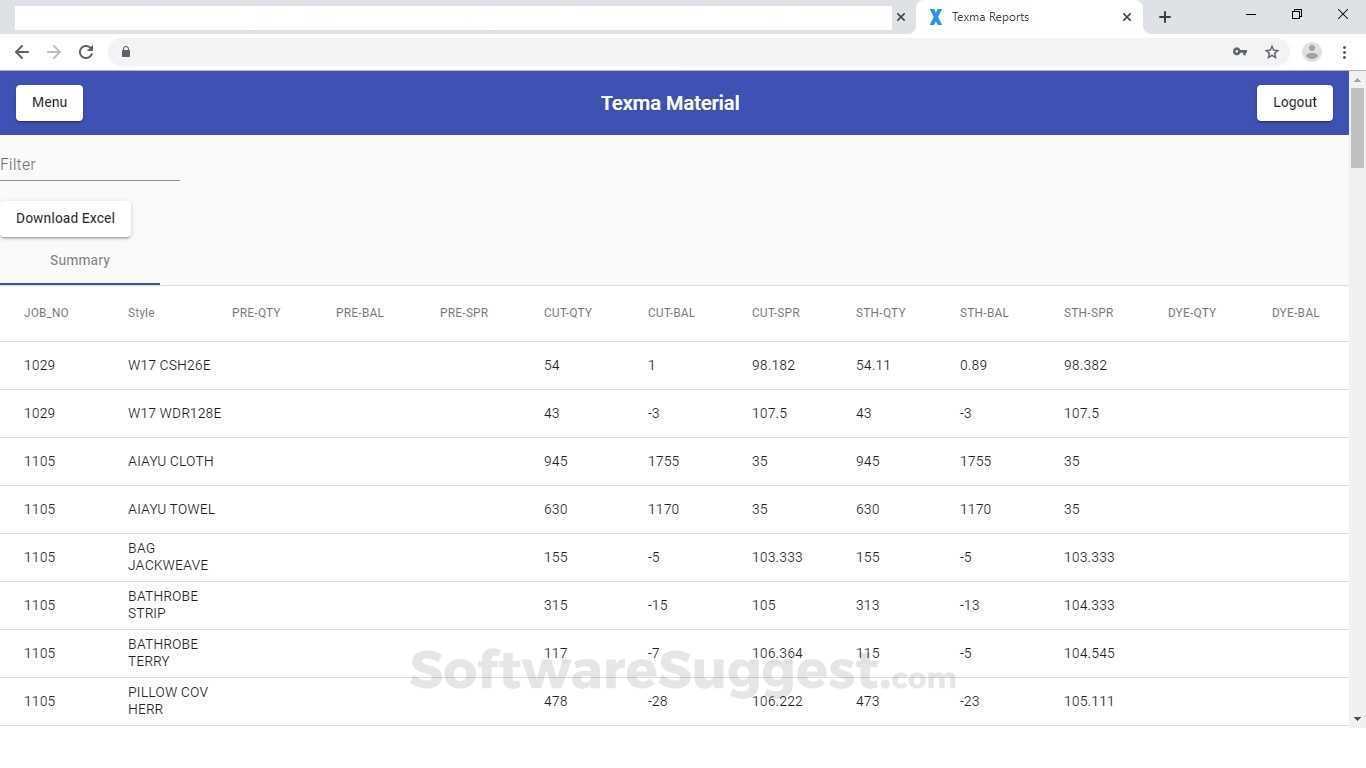Open the saved passwords key icon
Image resolution: width=1366 pixels, height=768 pixels.
coord(1239,51)
